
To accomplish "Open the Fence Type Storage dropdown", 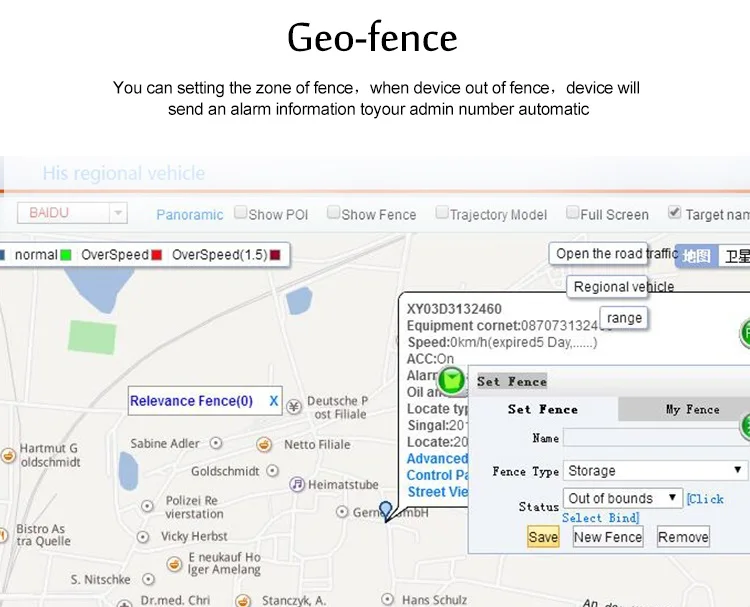I will click(655, 471).
